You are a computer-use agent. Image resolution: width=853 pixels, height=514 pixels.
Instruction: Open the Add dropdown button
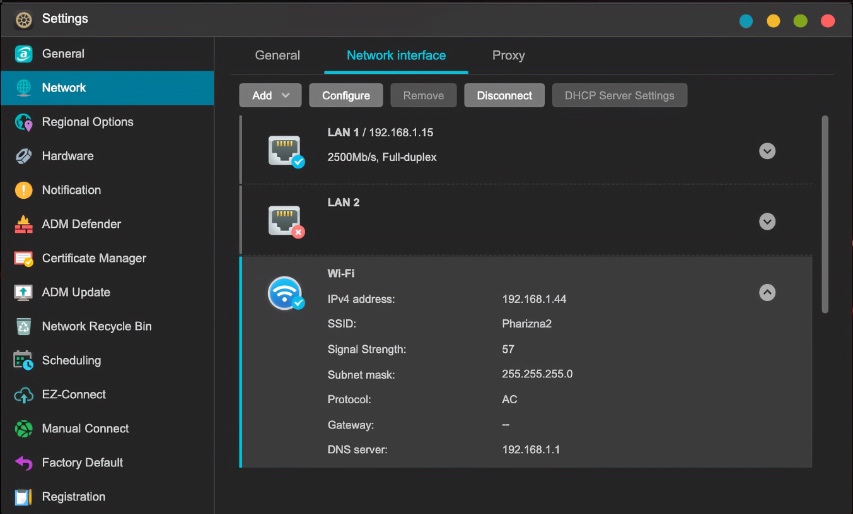click(270, 95)
